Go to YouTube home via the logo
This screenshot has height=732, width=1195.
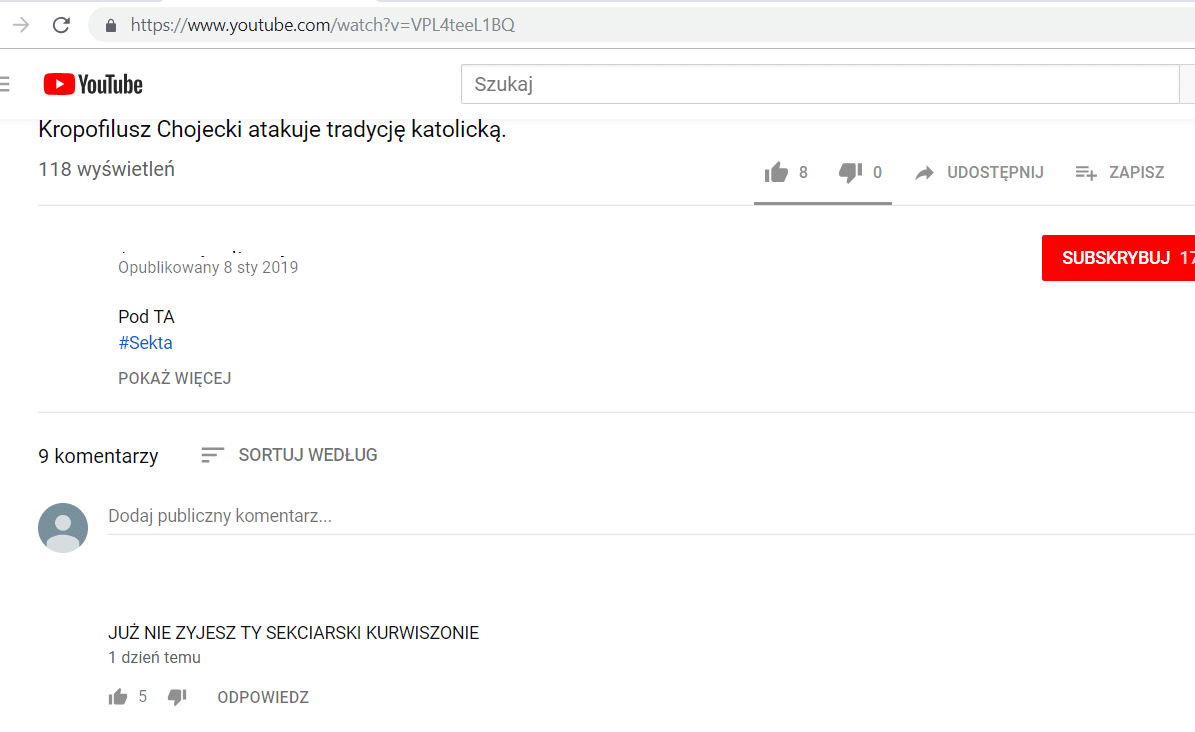tap(93, 84)
